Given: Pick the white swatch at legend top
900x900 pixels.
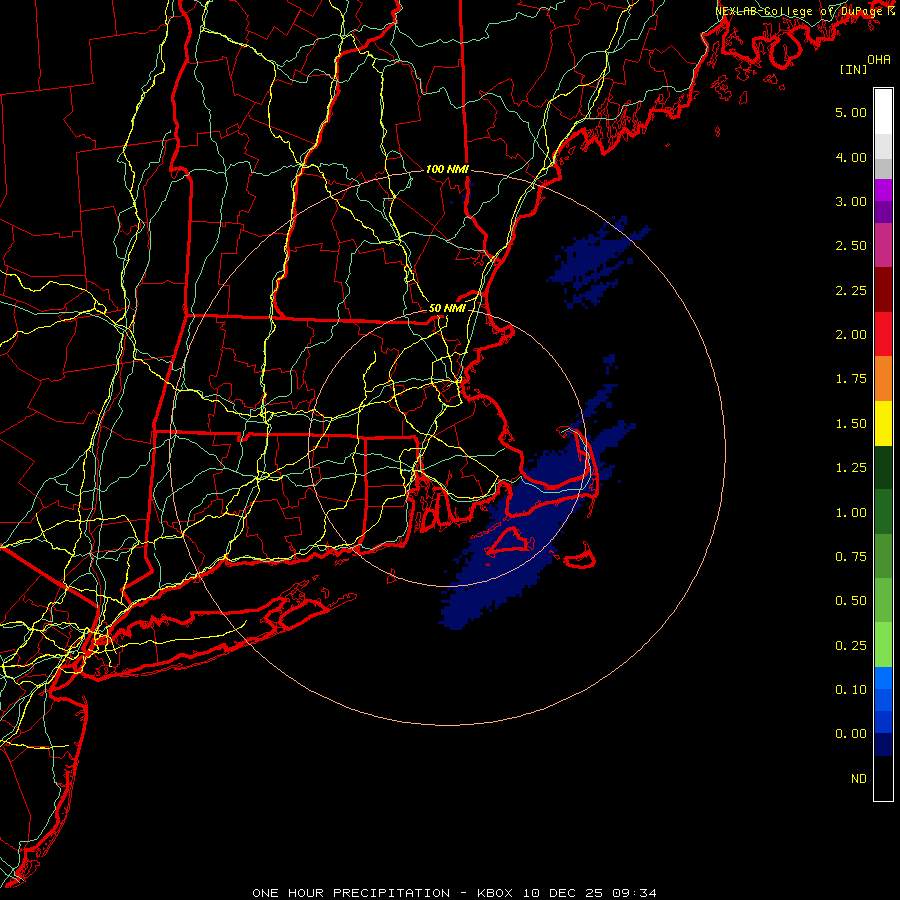Looking at the screenshot, I should click(x=883, y=112).
